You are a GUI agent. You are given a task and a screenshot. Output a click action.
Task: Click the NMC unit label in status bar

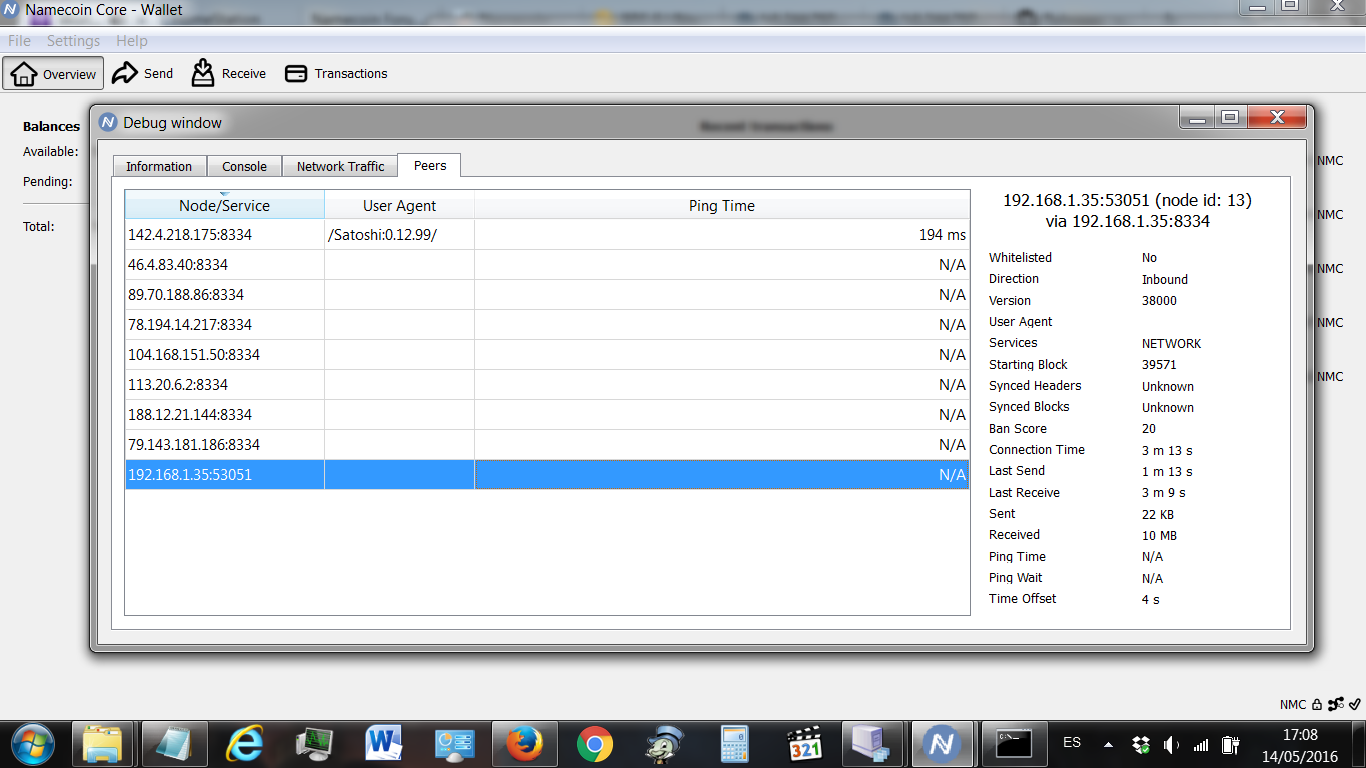pyautogui.click(x=1293, y=704)
